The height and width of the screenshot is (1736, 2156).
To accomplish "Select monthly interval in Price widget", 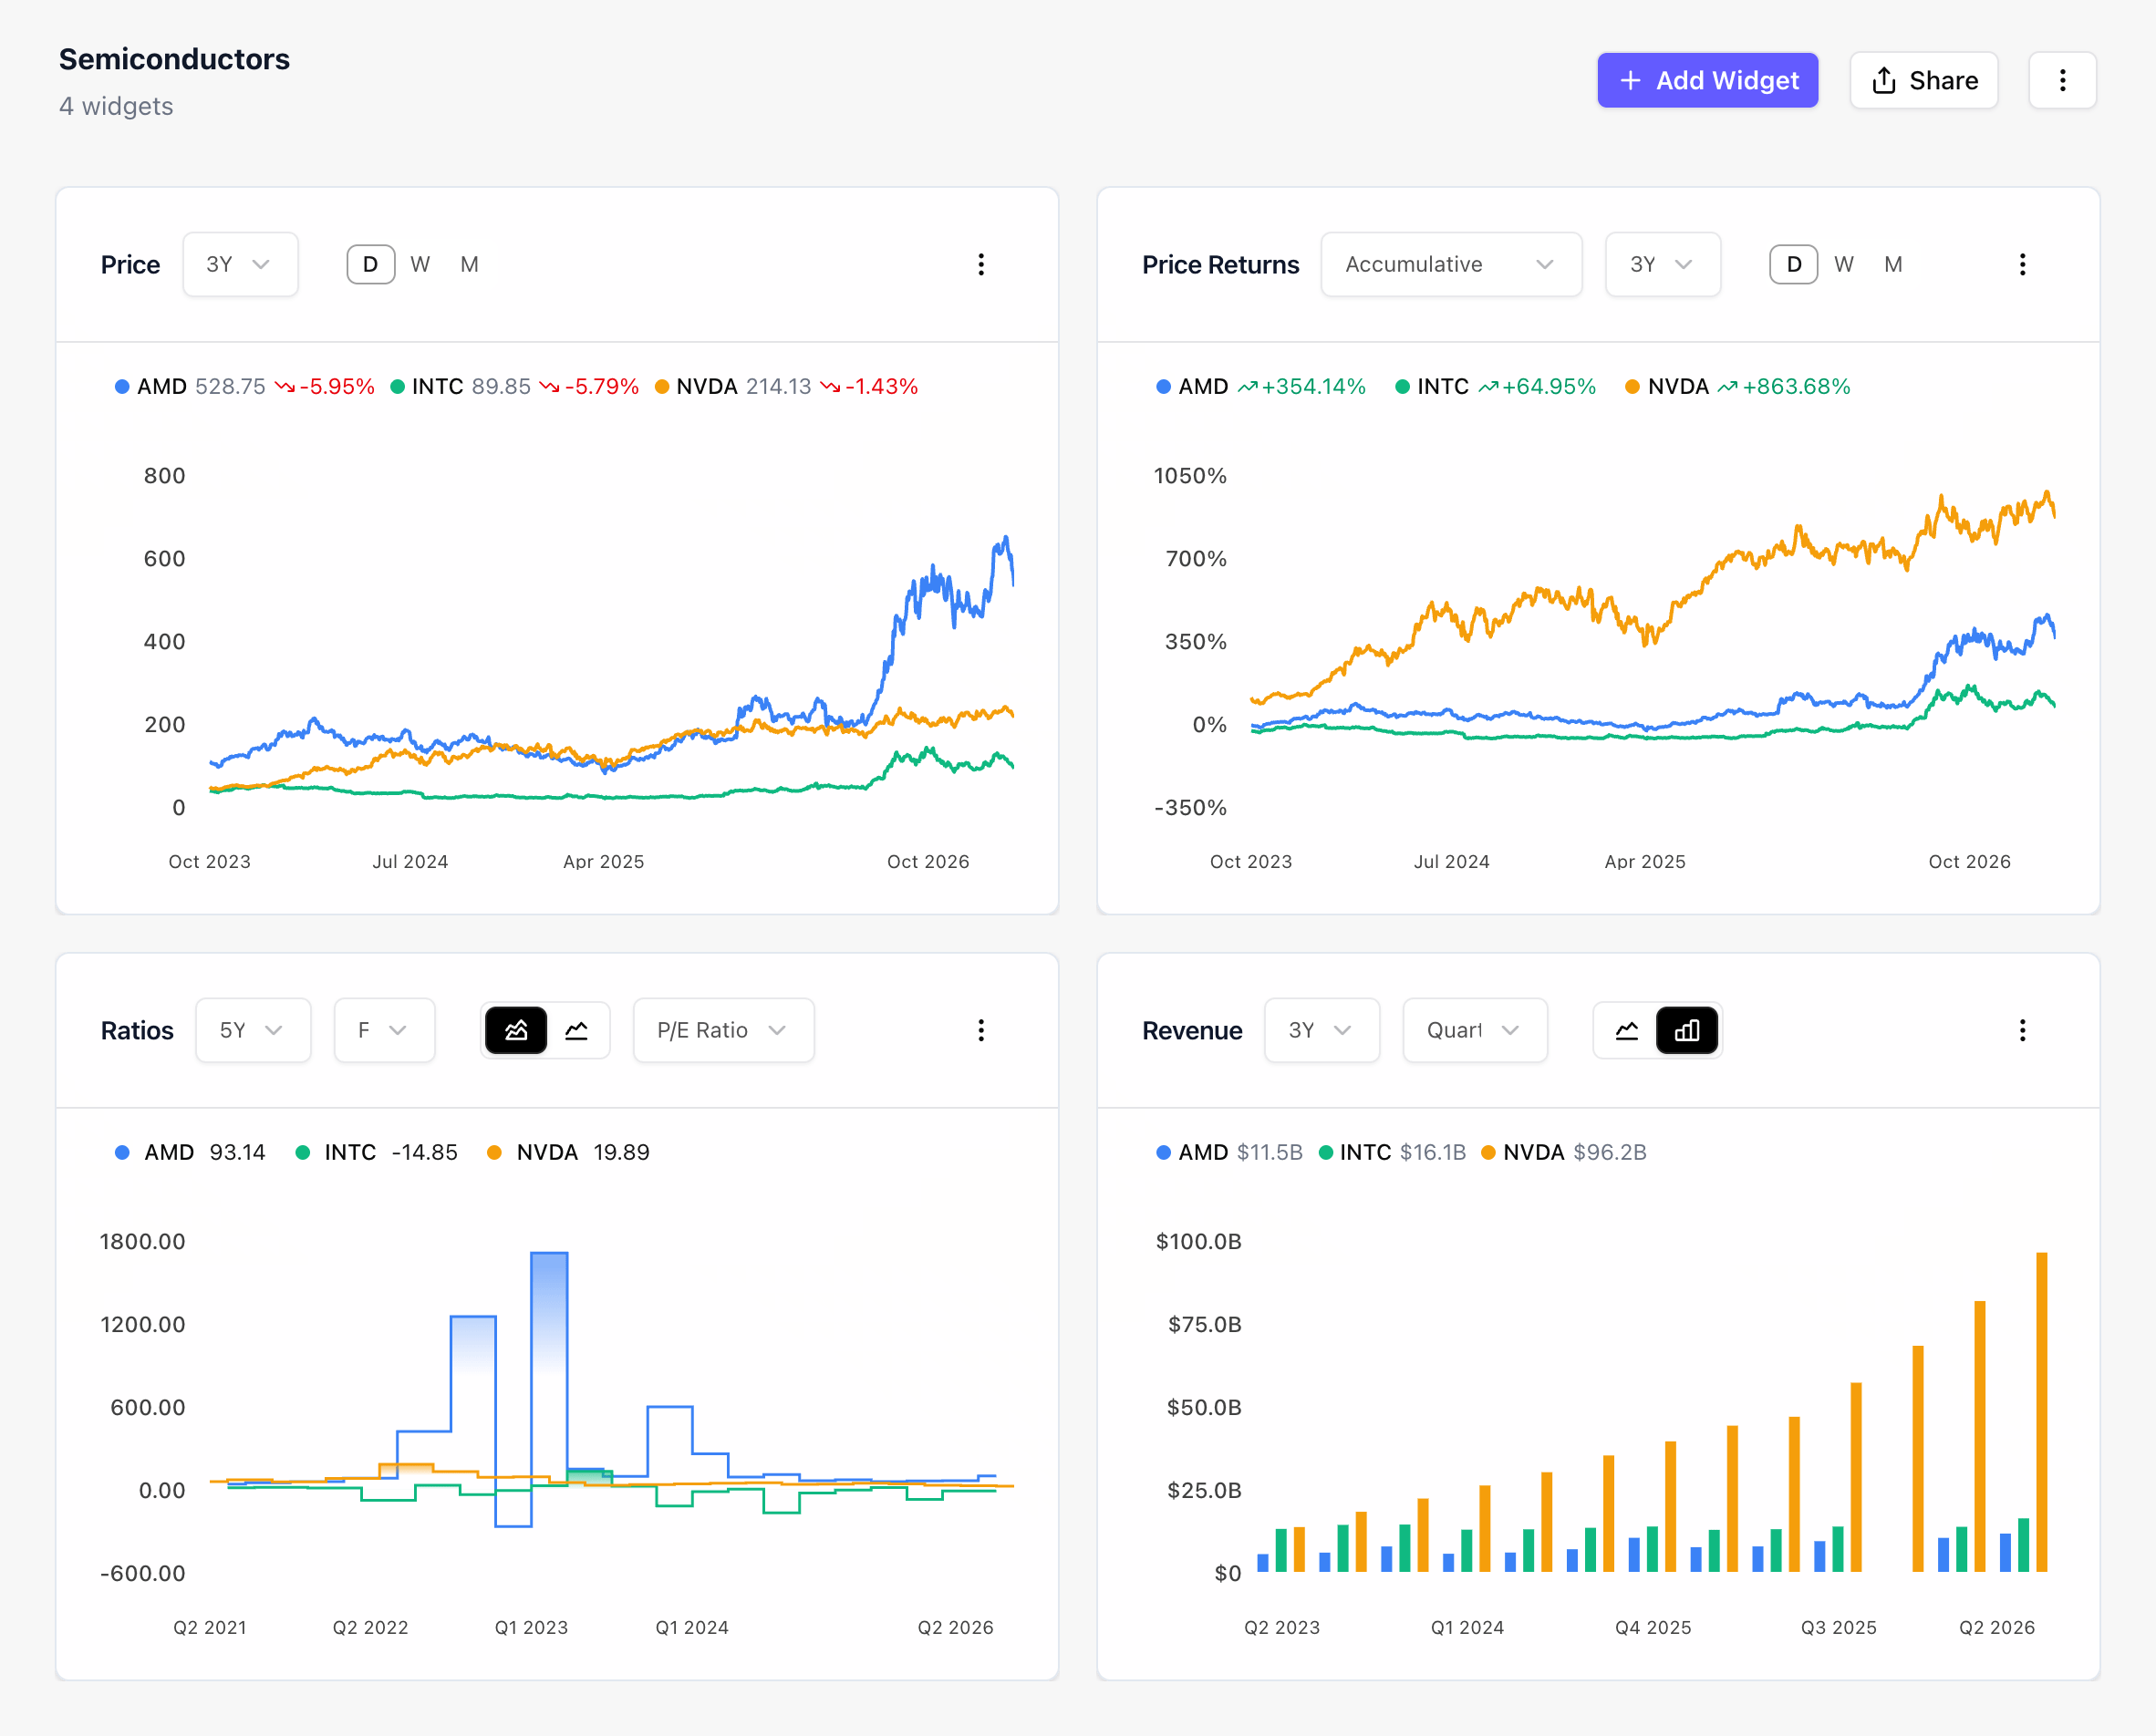I will [x=469, y=264].
